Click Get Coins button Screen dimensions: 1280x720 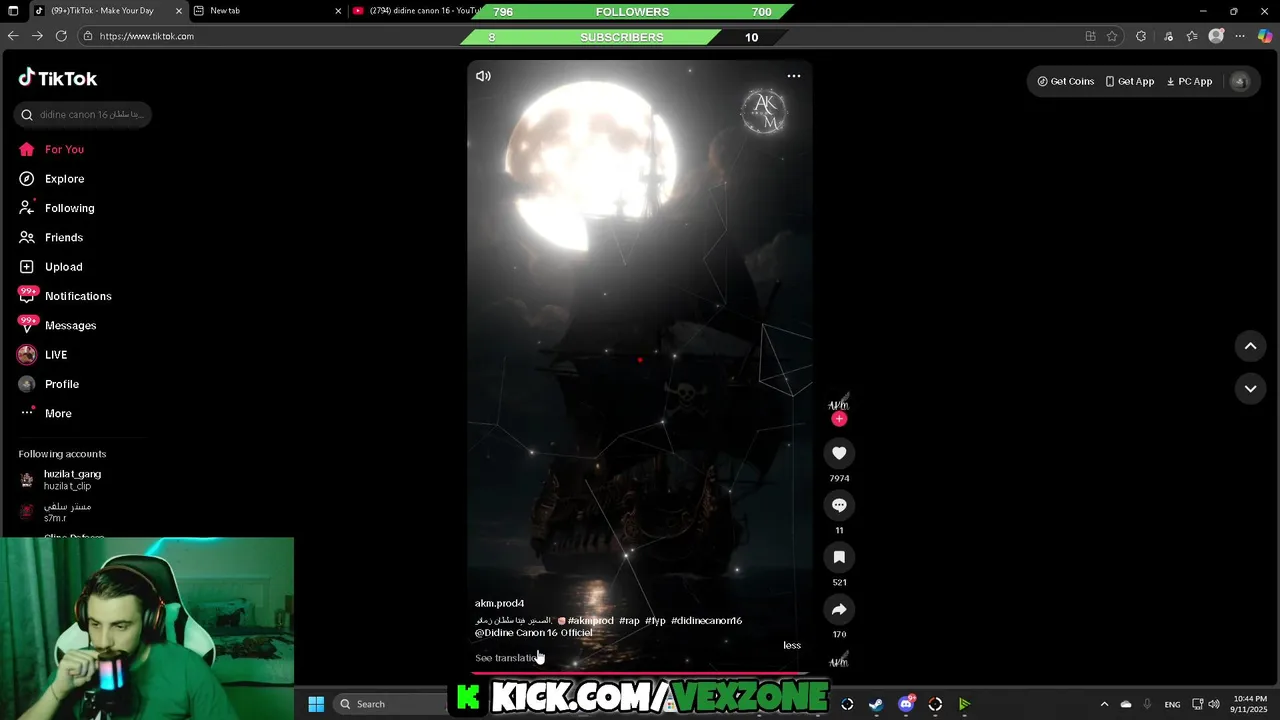point(1066,81)
